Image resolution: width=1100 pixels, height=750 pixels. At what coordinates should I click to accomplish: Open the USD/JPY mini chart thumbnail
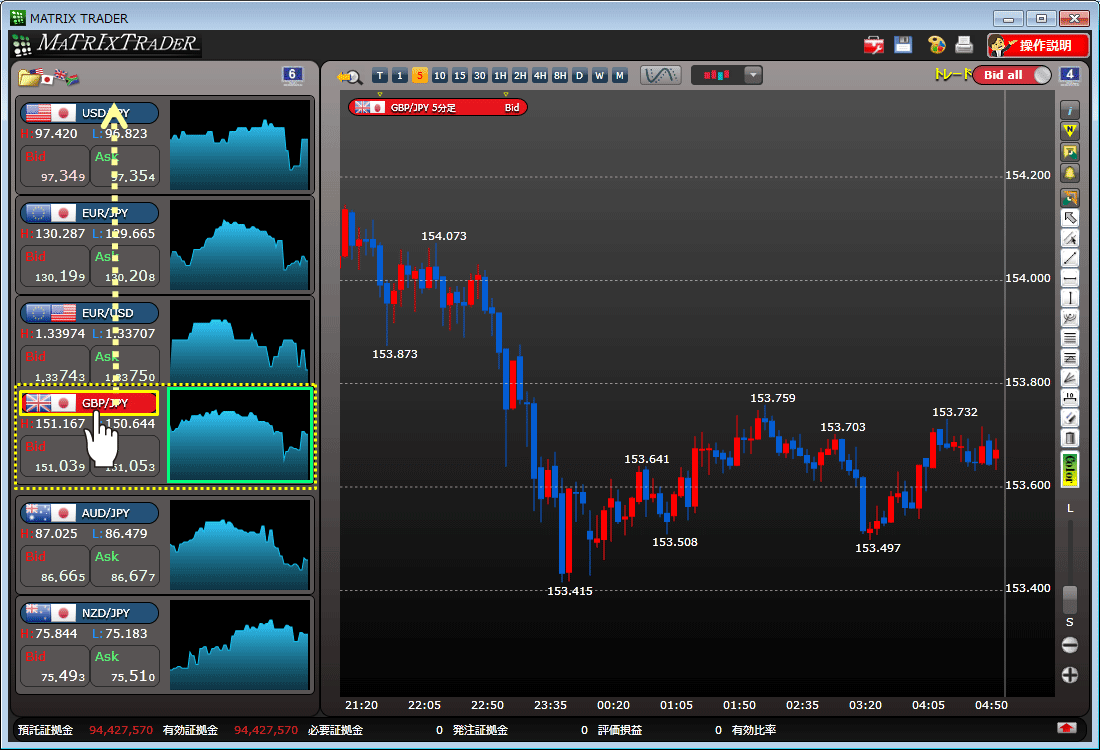240,145
